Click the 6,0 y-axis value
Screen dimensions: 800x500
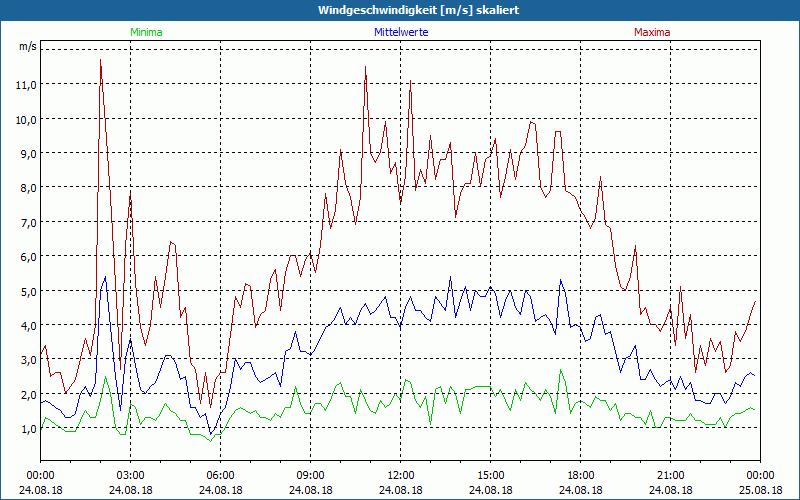pyautogui.click(x=29, y=257)
